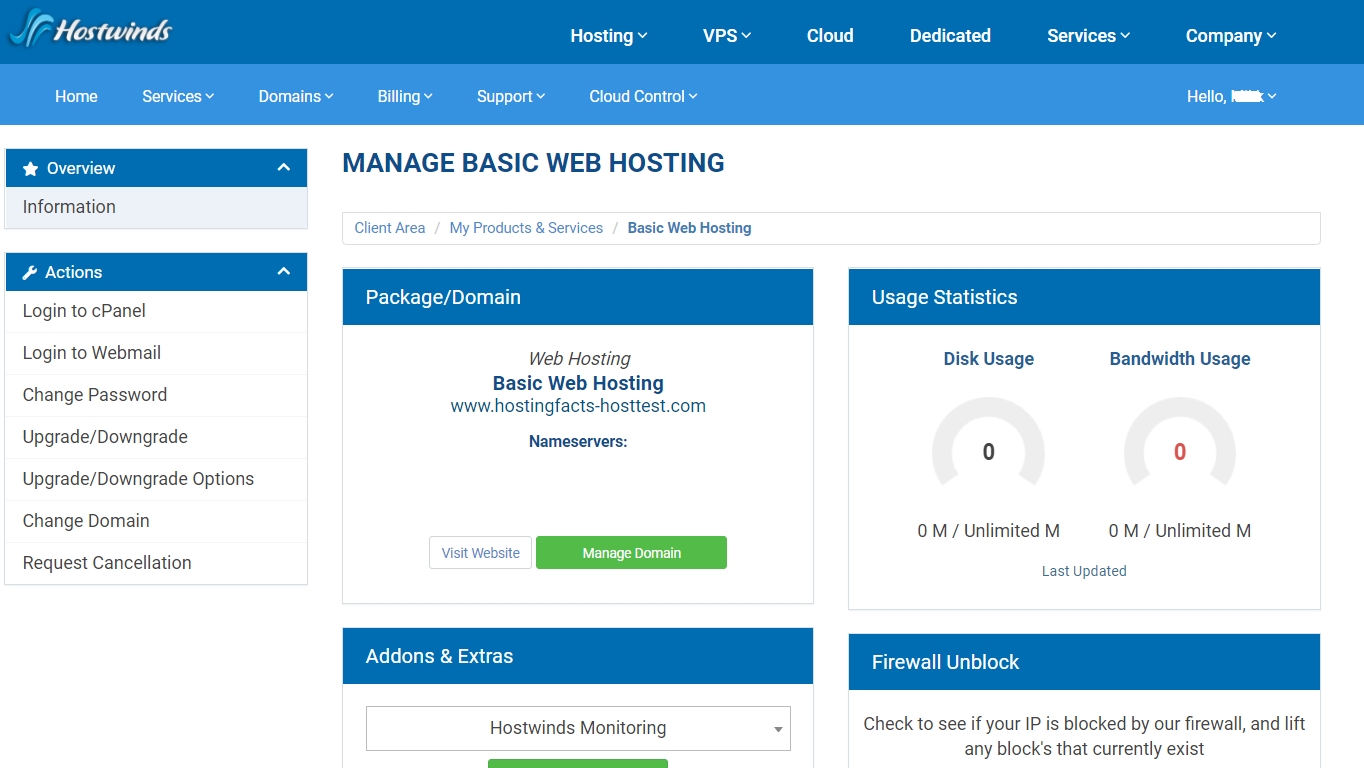Image resolution: width=1364 pixels, height=768 pixels.
Task: Click the Firewall Unblock panel header
Action: pyautogui.click(x=1084, y=662)
